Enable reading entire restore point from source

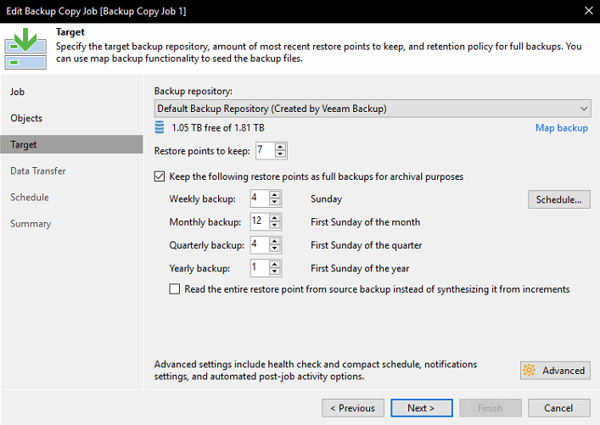[174, 289]
